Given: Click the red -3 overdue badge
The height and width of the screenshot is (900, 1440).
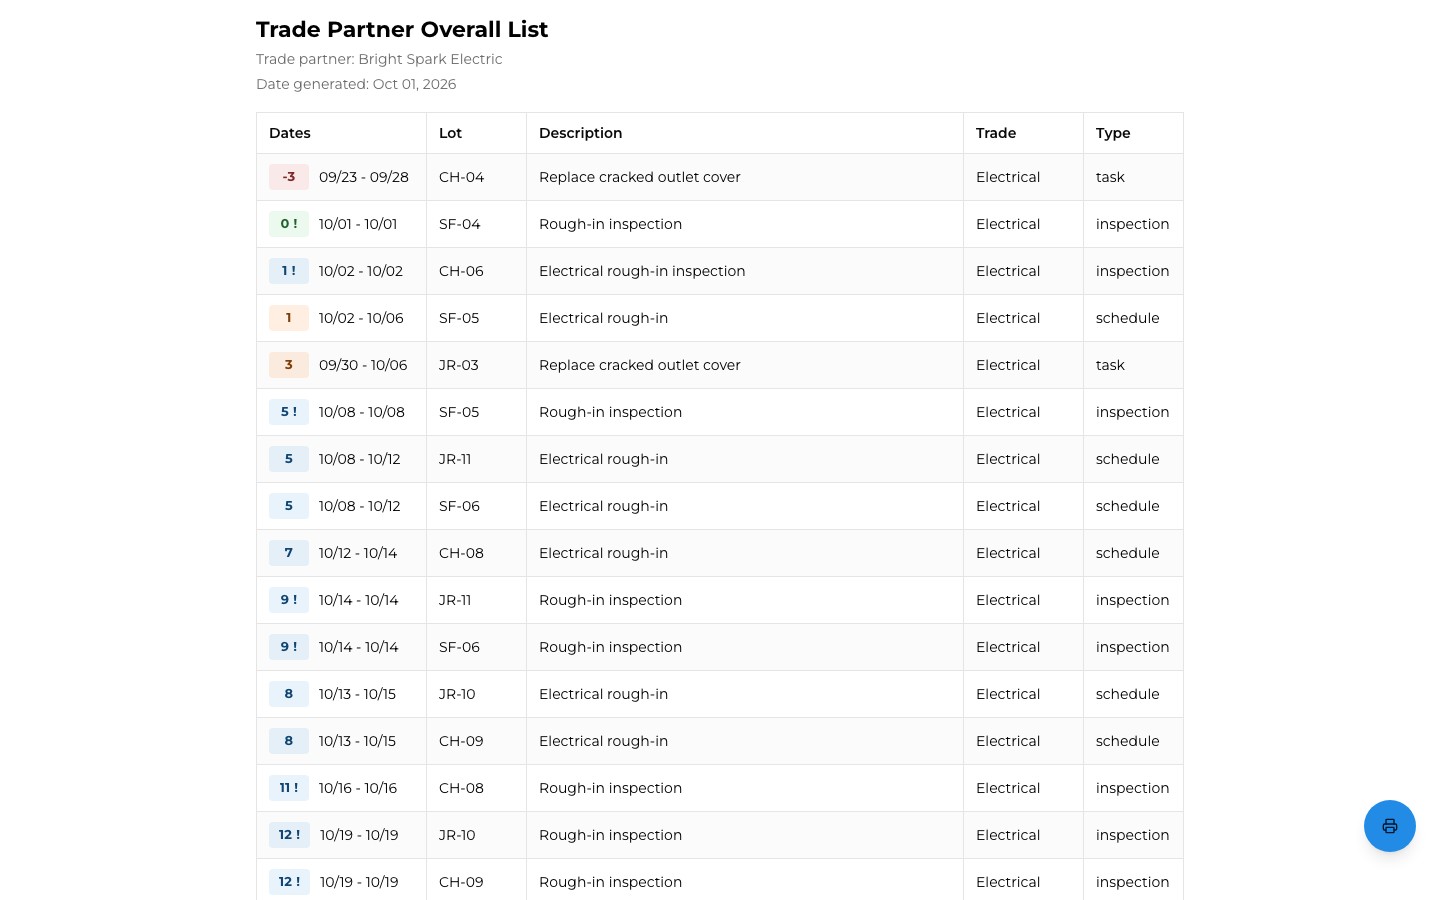Looking at the screenshot, I should [x=289, y=177].
